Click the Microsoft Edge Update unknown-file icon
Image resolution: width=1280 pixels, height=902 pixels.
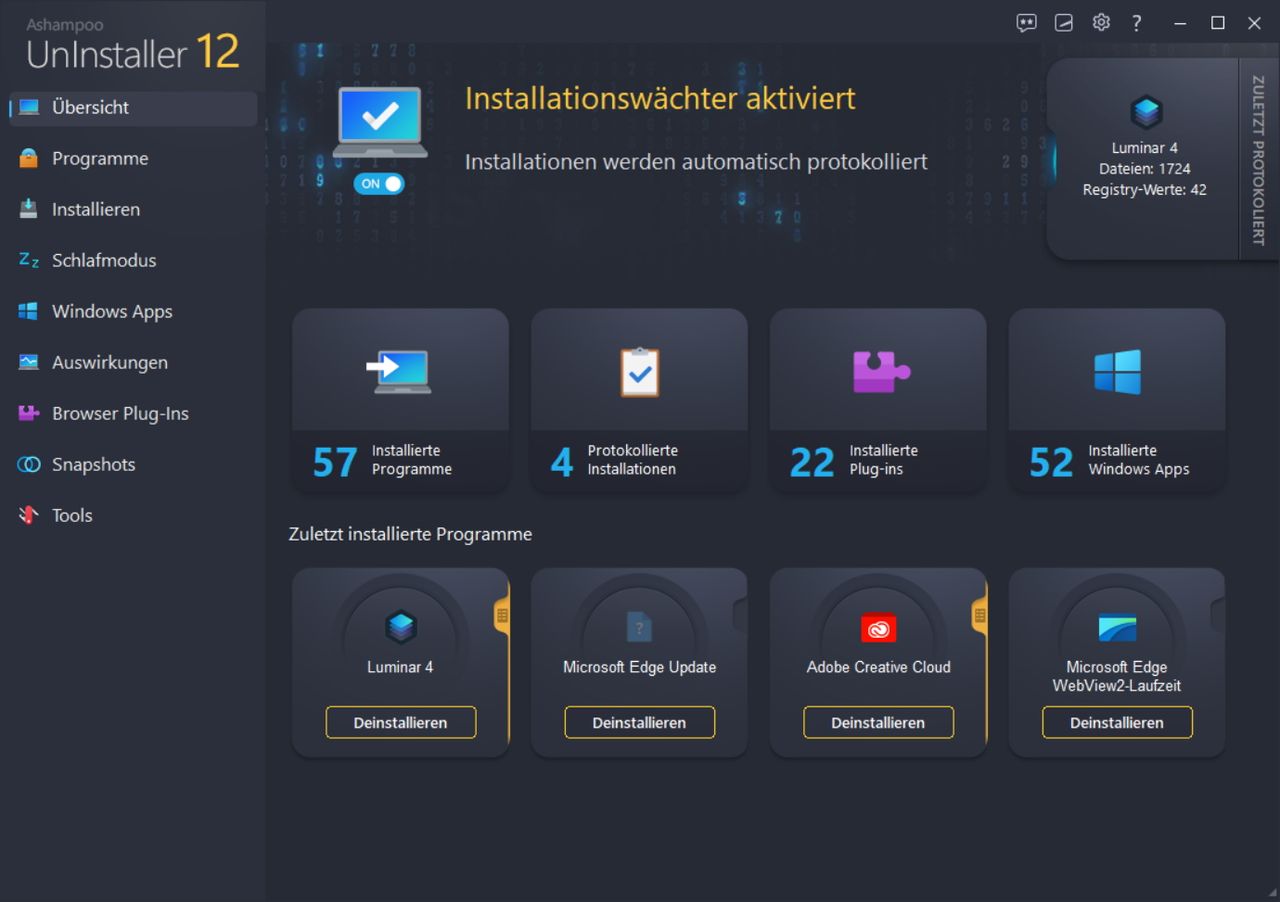639,628
